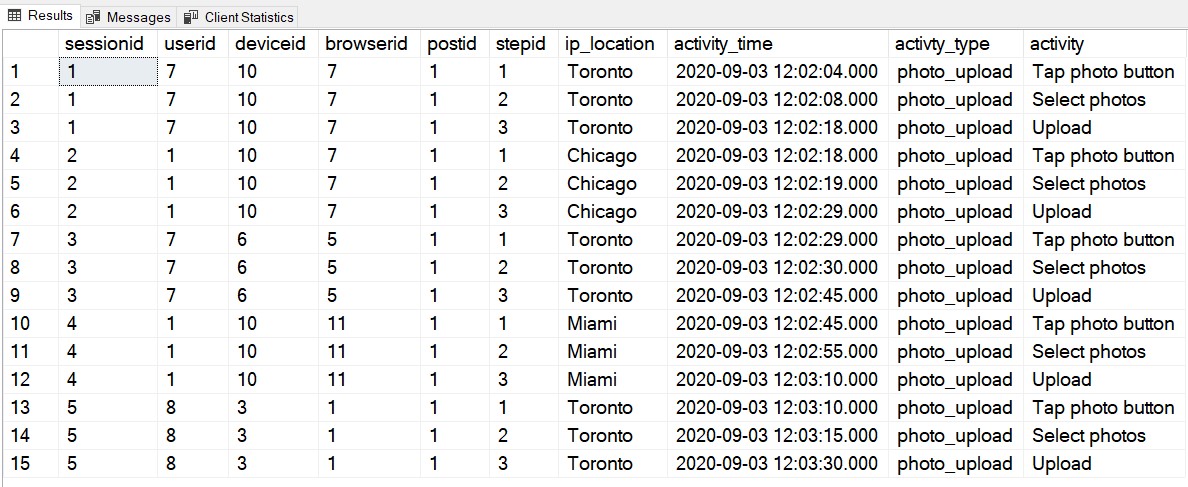Click the Upload cell in row 6
Image resolution: width=1188 pixels, height=487 pixels.
click(1061, 212)
